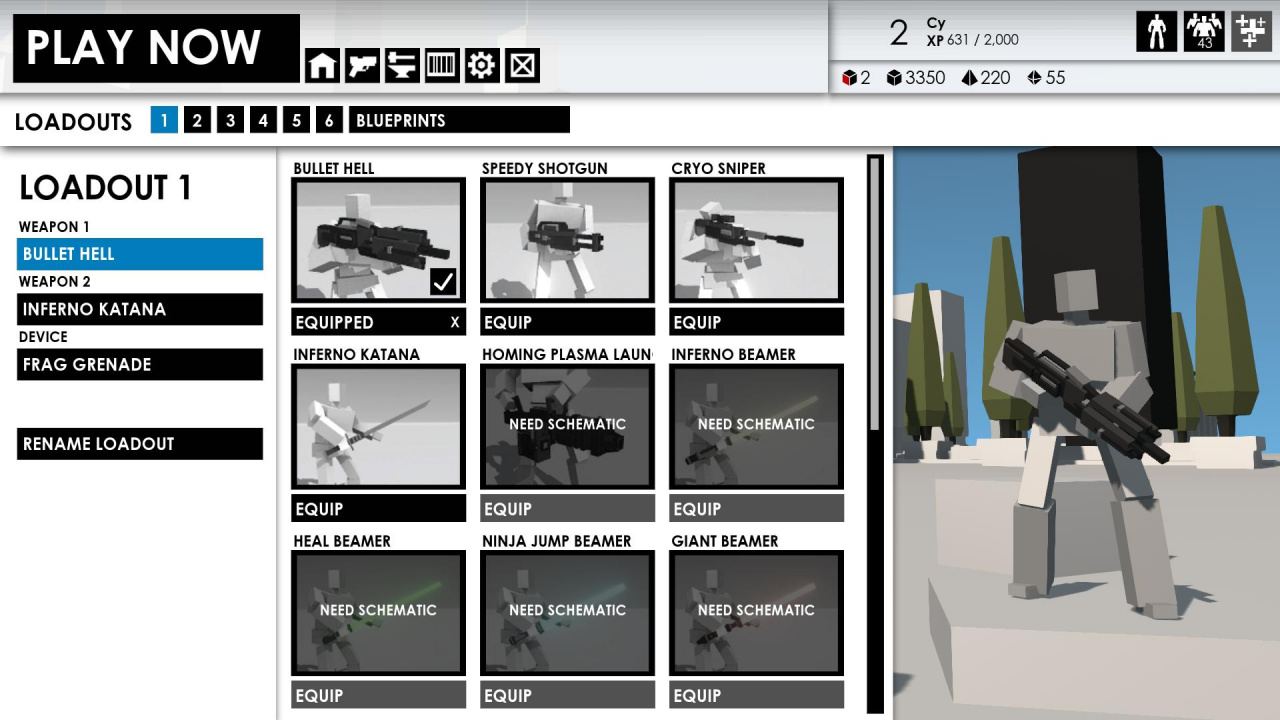Screen dimensions: 1280x720
Task: Open the gear settings icon
Action: point(482,66)
